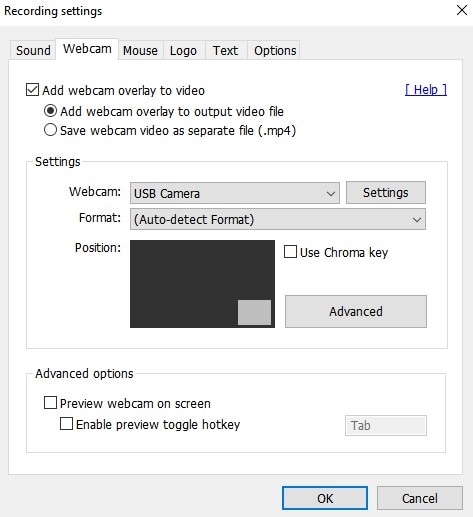
Task: Uncheck Add webcam overlay to video
Action: click(32, 90)
